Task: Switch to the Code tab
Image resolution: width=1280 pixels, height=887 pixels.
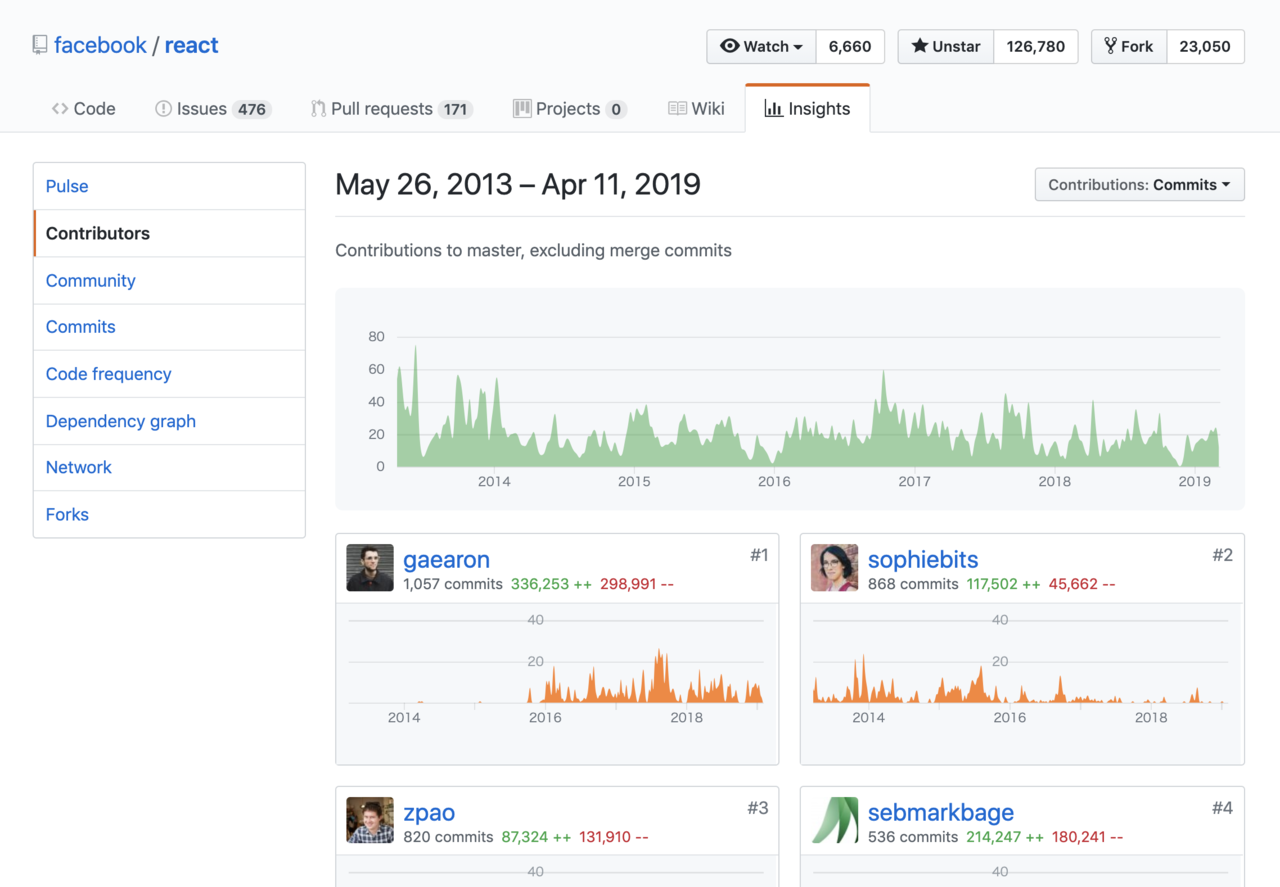Action: (x=84, y=109)
